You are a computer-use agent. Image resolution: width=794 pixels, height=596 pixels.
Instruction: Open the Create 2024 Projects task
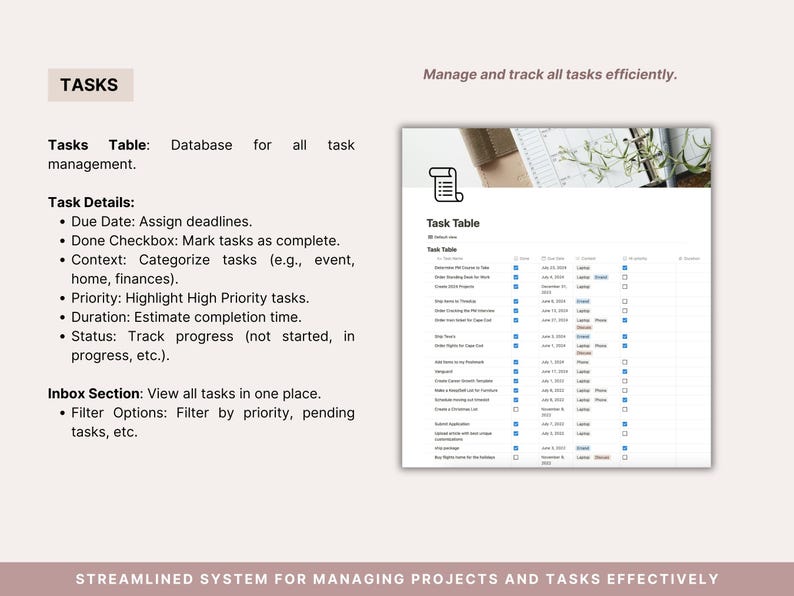pos(454,287)
